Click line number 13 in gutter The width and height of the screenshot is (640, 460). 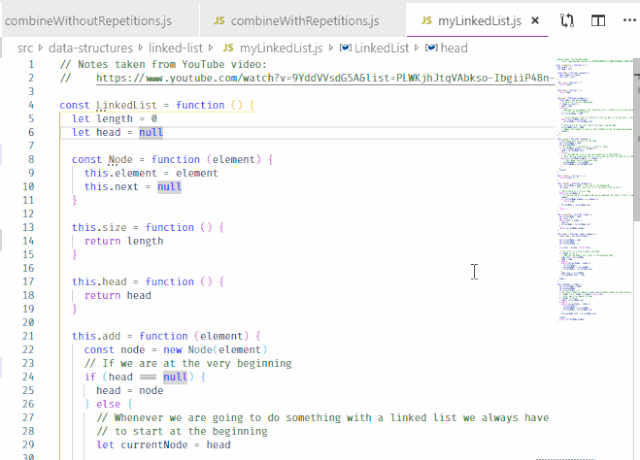coord(28,227)
